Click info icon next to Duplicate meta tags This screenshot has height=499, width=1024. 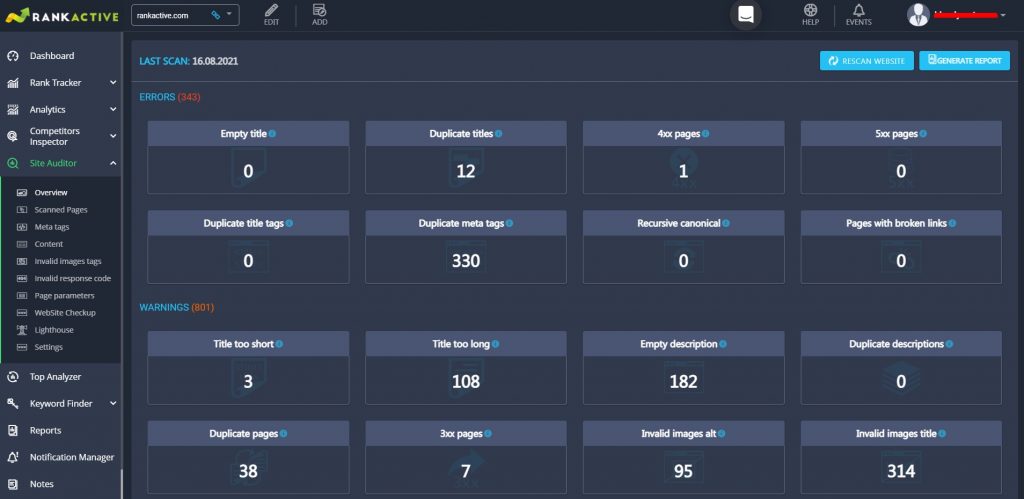click(x=509, y=223)
